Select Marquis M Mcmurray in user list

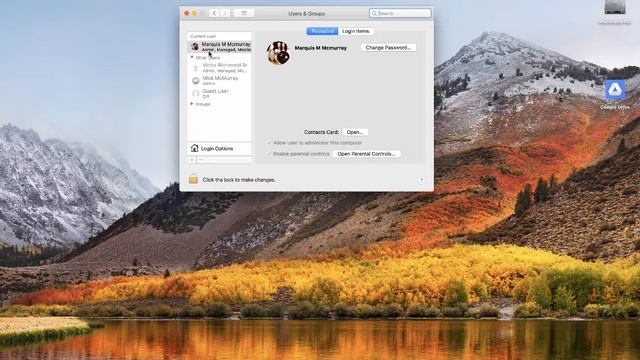(219, 47)
